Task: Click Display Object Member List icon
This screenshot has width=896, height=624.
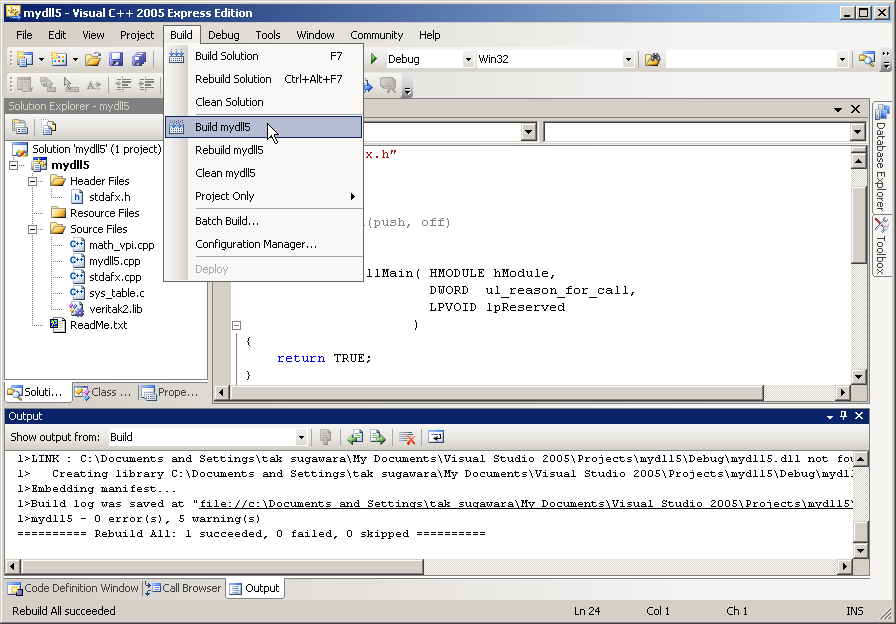Action: click(25, 85)
